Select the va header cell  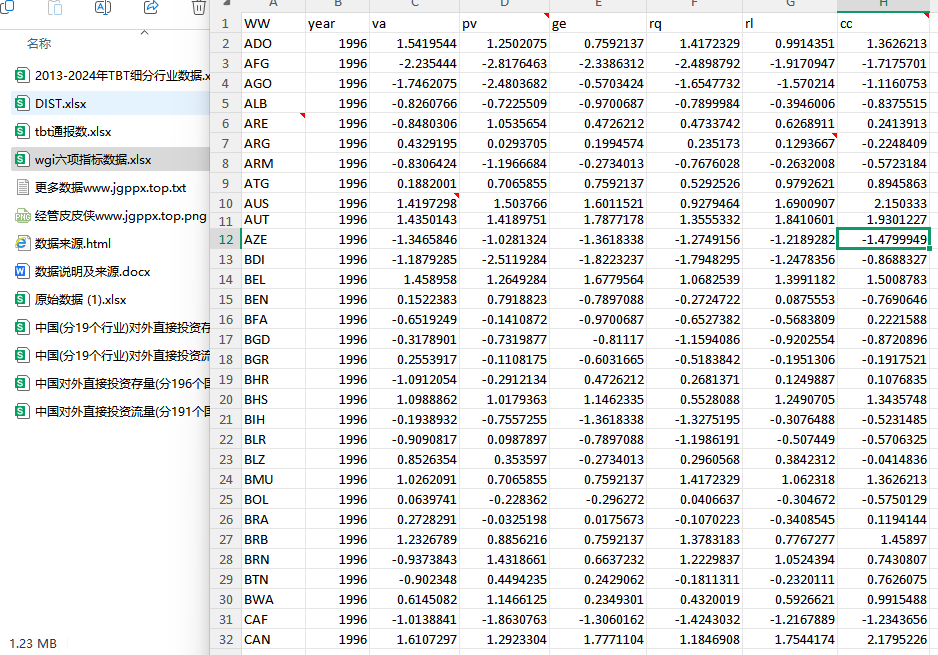pyautogui.click(x=415, y=24)
